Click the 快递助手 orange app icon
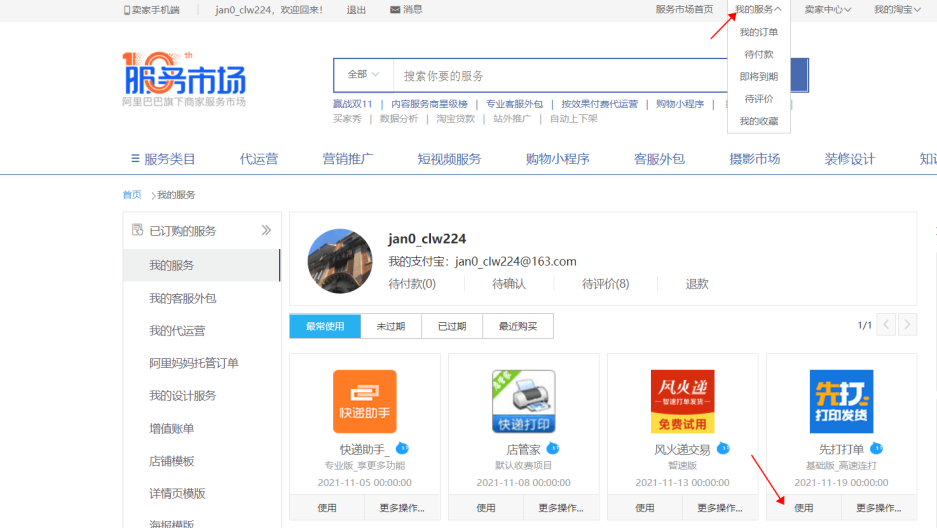937x528 pixels. 364,401
